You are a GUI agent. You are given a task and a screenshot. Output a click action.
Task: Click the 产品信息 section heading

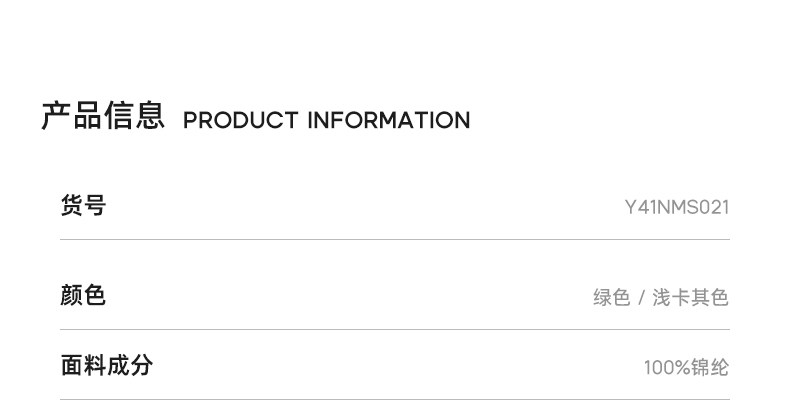point(103,116)
